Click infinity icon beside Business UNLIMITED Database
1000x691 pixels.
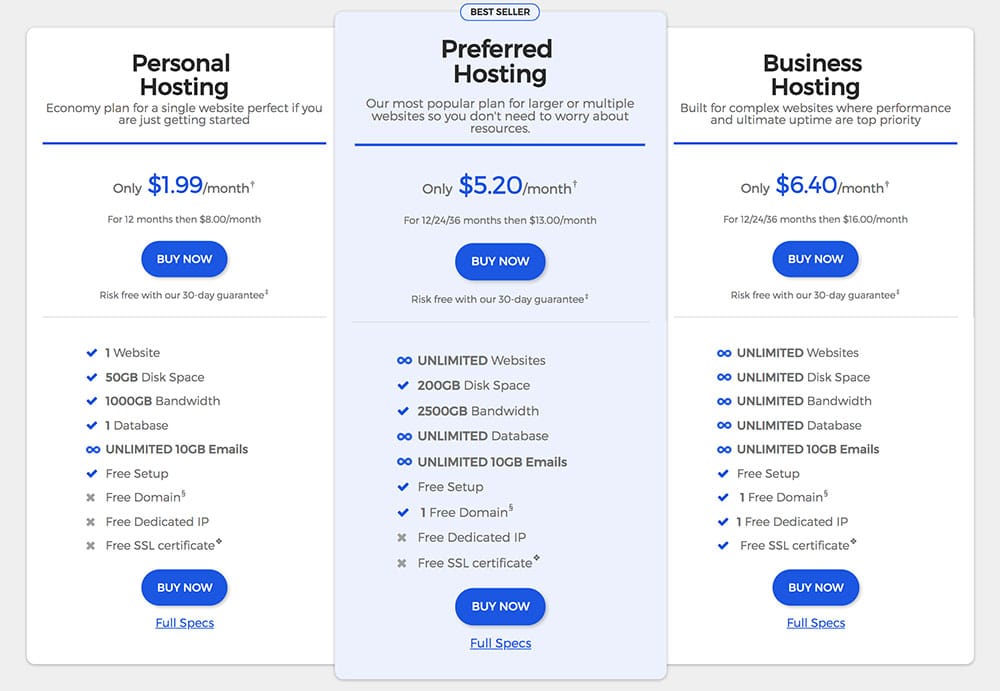point(724,426)
